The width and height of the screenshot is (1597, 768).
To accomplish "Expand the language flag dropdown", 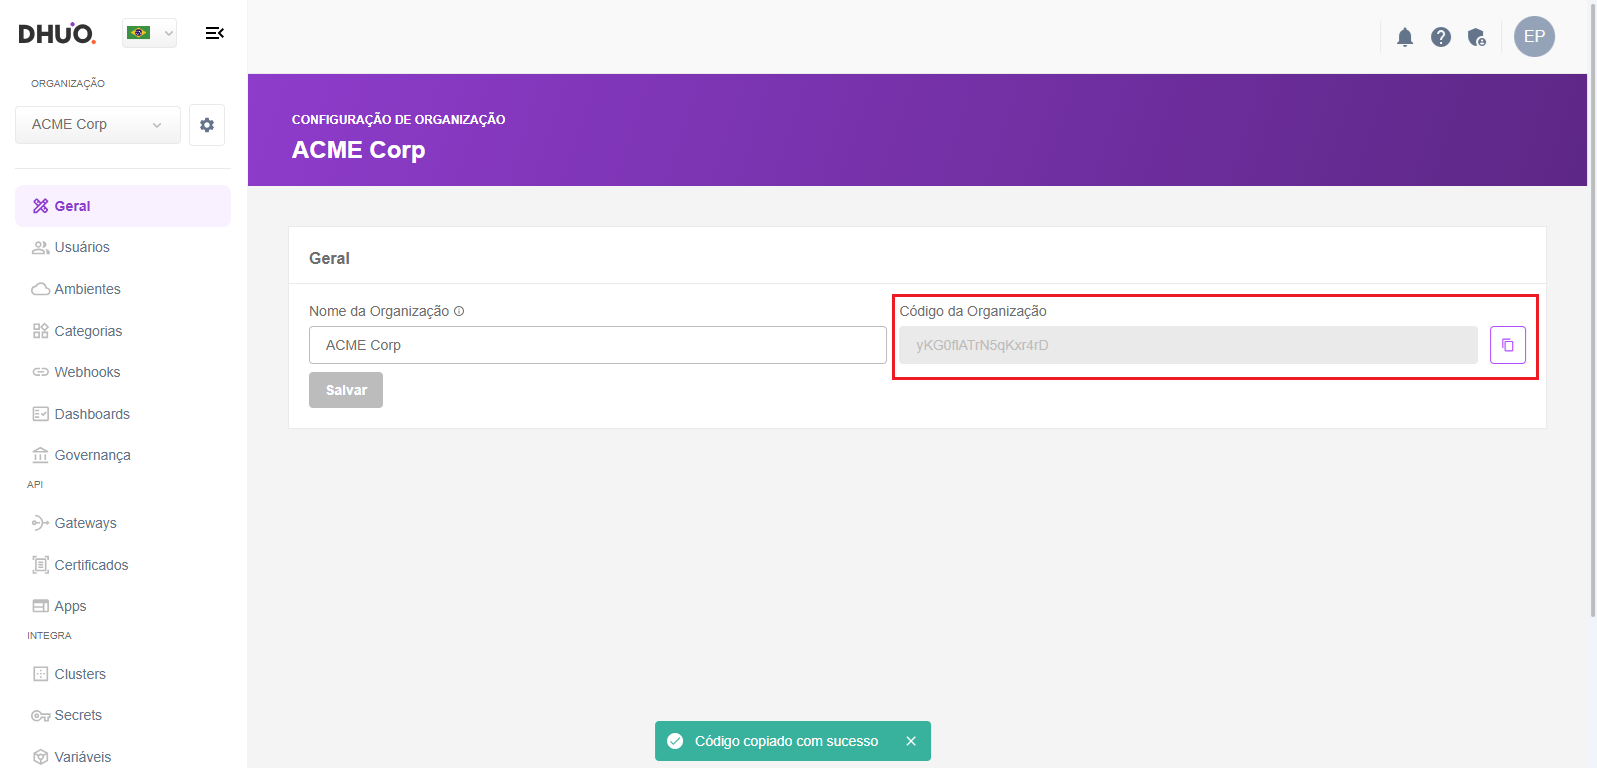I will pyautogui.click(x=150, y=33).
